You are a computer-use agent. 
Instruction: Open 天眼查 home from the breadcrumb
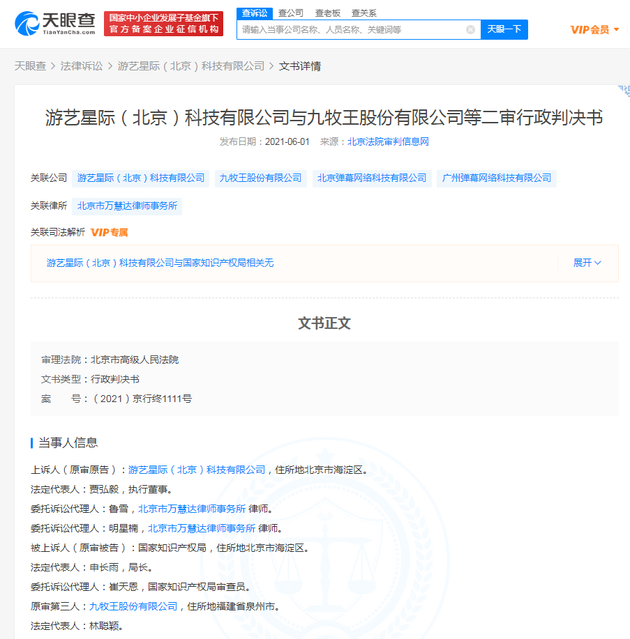click(x=30, y=66)
